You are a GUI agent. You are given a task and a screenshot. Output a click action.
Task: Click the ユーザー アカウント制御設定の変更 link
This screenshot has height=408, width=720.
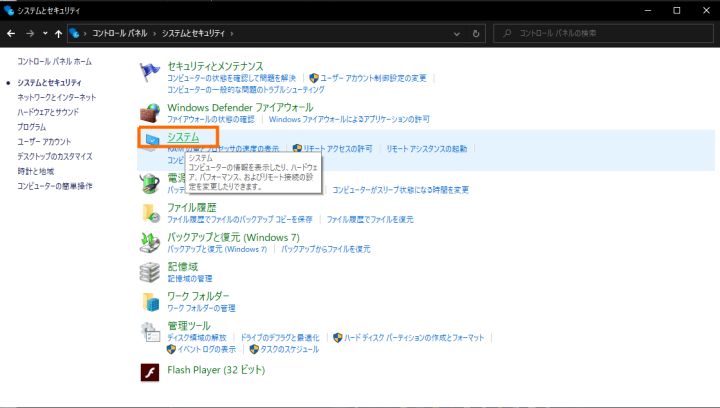coord(373,77)
